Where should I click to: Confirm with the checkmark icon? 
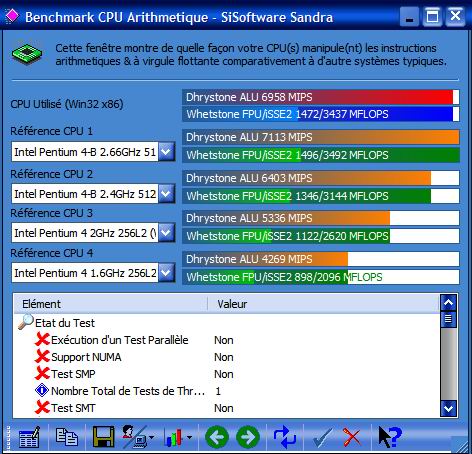[x=322, y=437]
